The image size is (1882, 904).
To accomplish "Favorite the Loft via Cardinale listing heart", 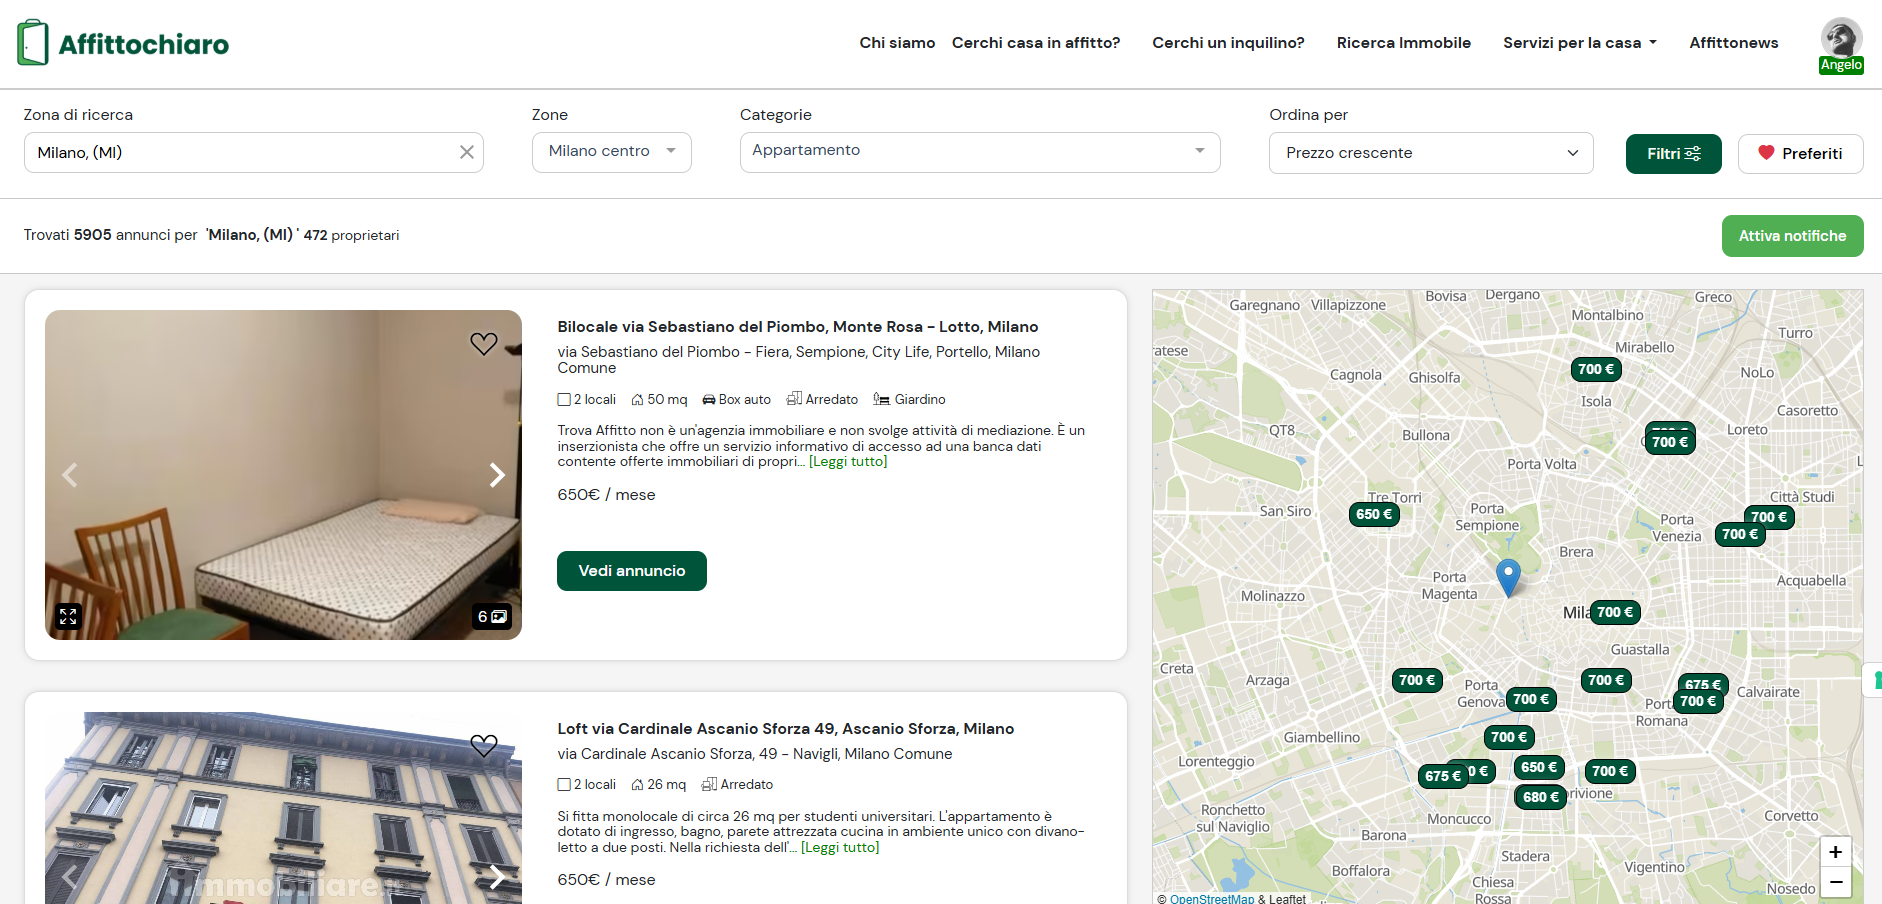I will point(484,746).
